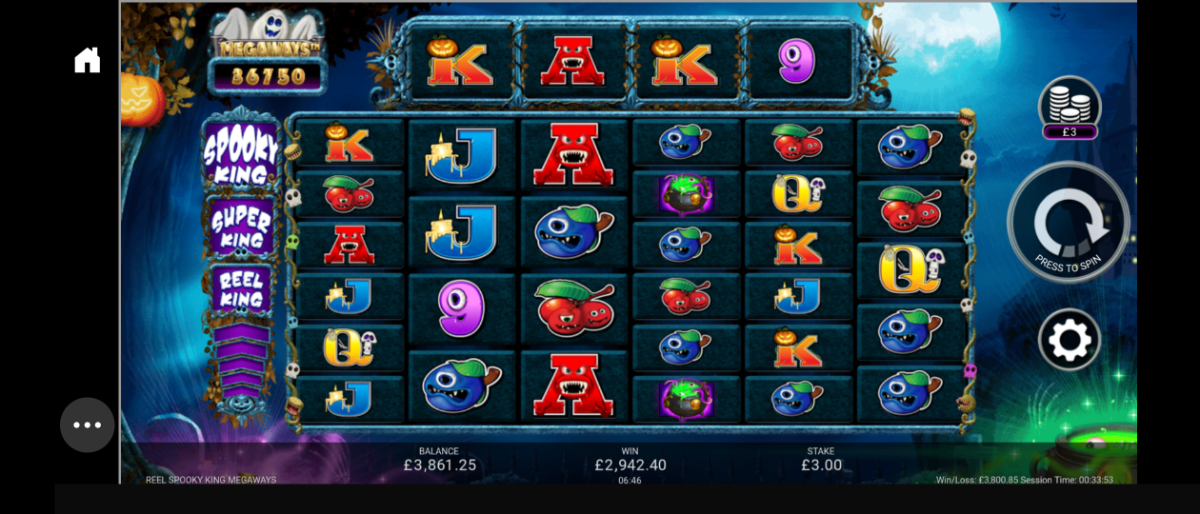Click the purple 9 symbol in second reel
The image size is (1200, 514).
[461, 308]
